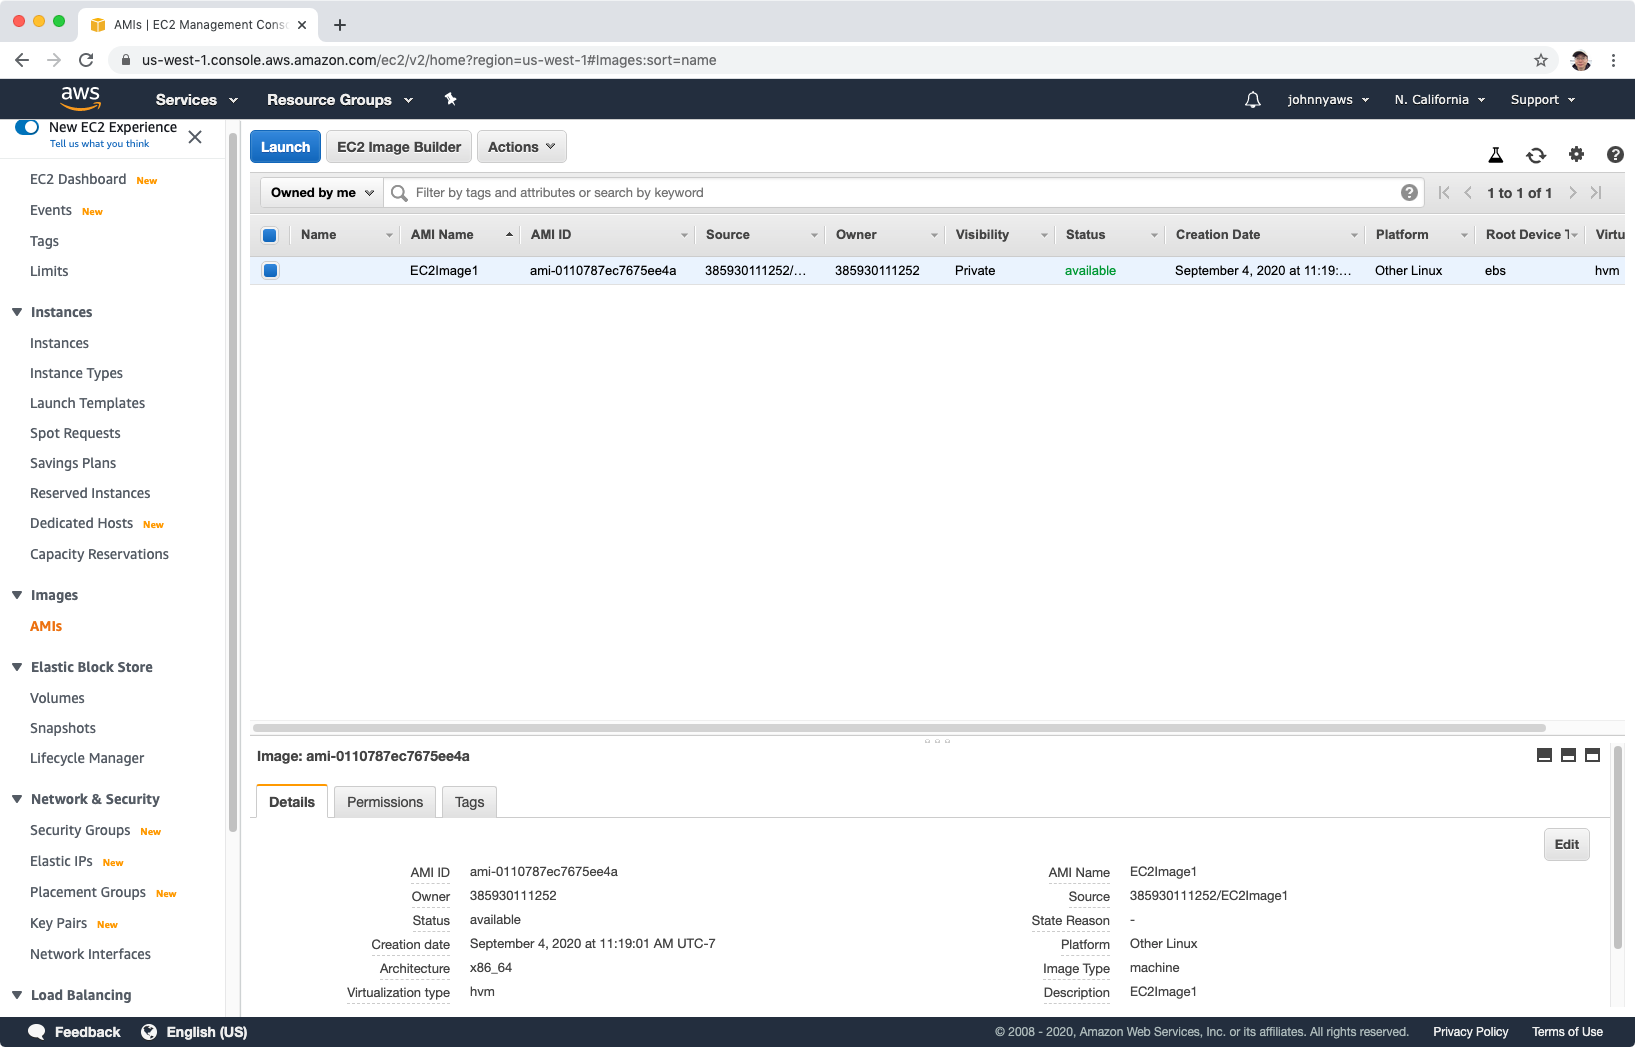This screenshot has height=1047, width=1635.
Task: Toggle the select-all checkbox in table header
Action: [269, 235]
